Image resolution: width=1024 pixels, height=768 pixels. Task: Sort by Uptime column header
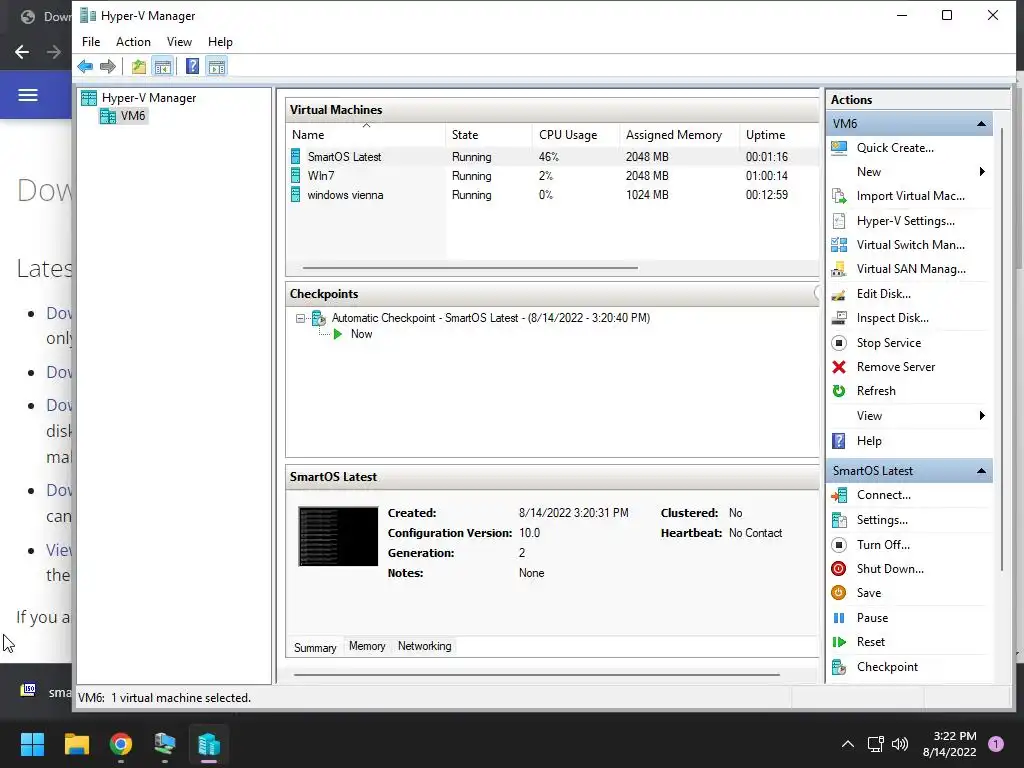click(x=779, y=135)
